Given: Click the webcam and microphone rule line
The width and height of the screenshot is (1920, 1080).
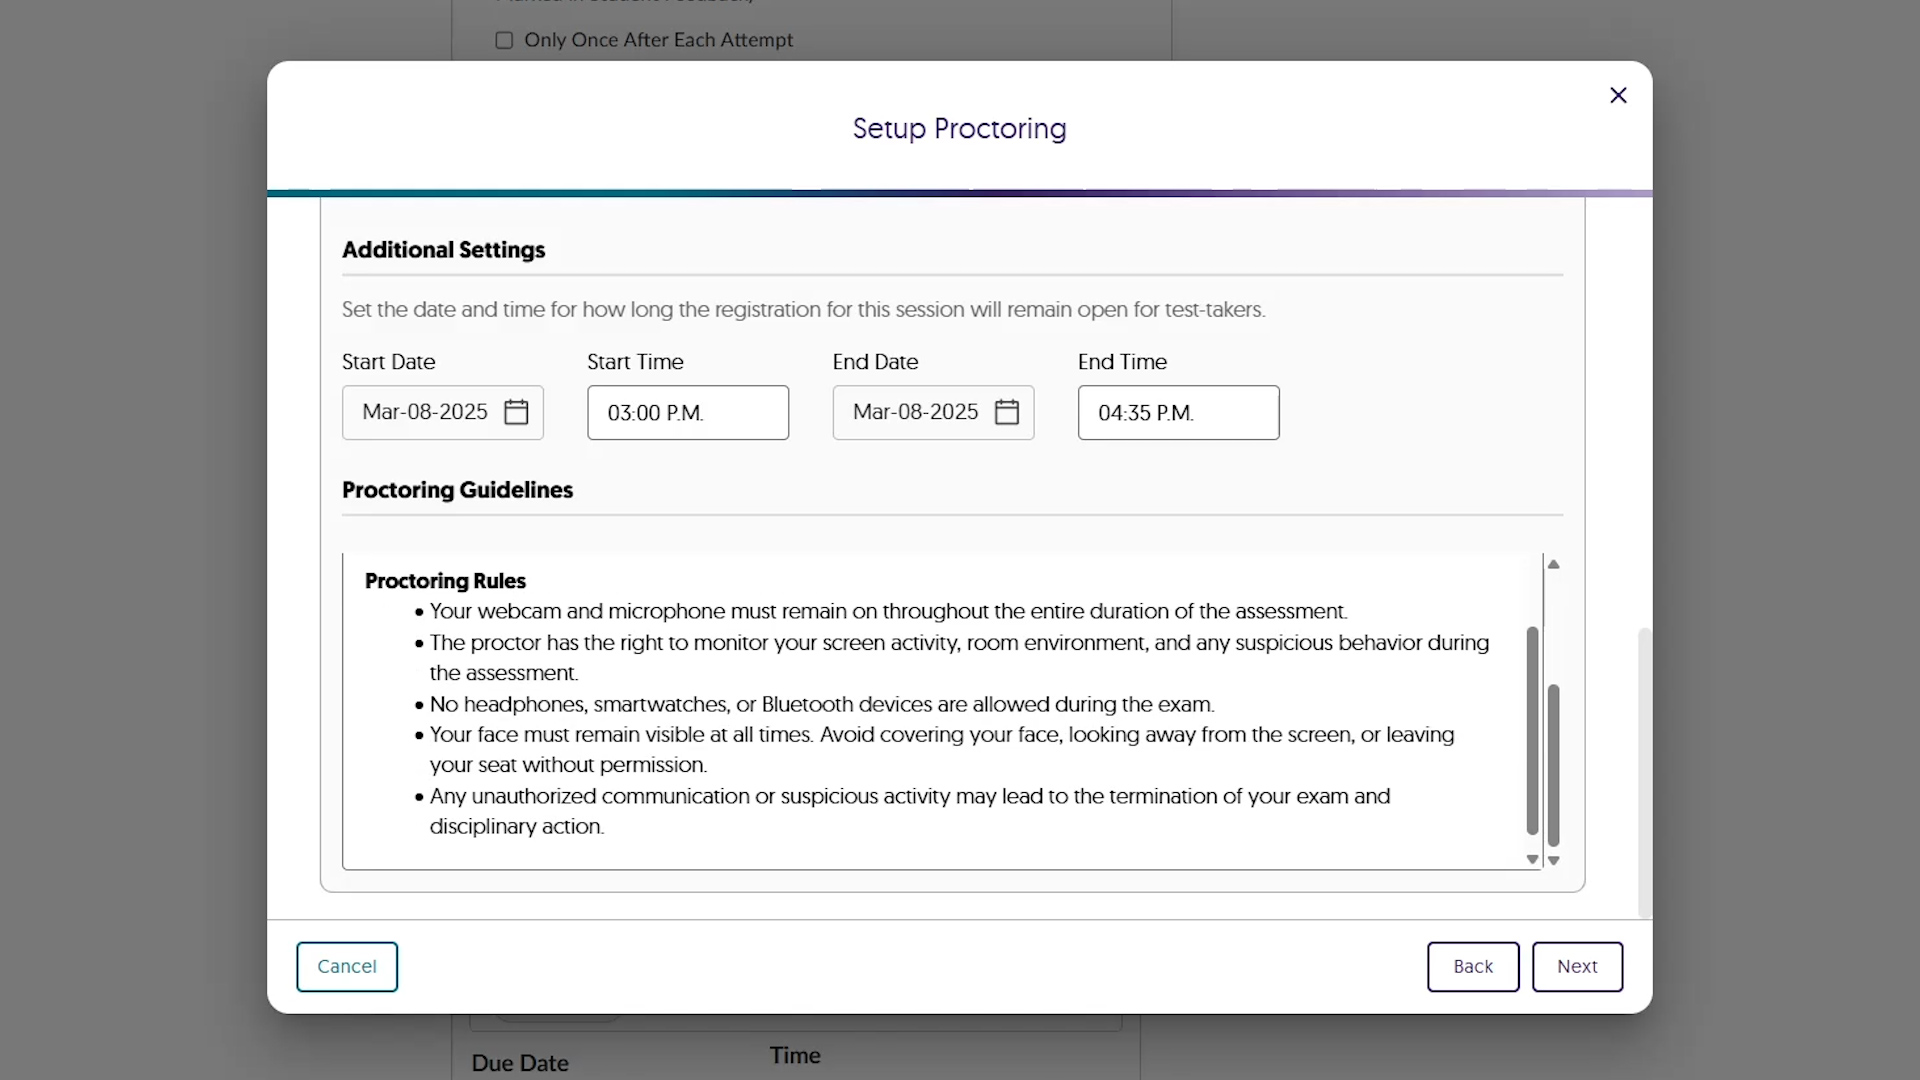Looking at the screenshot, I should (x=888, y=611).
